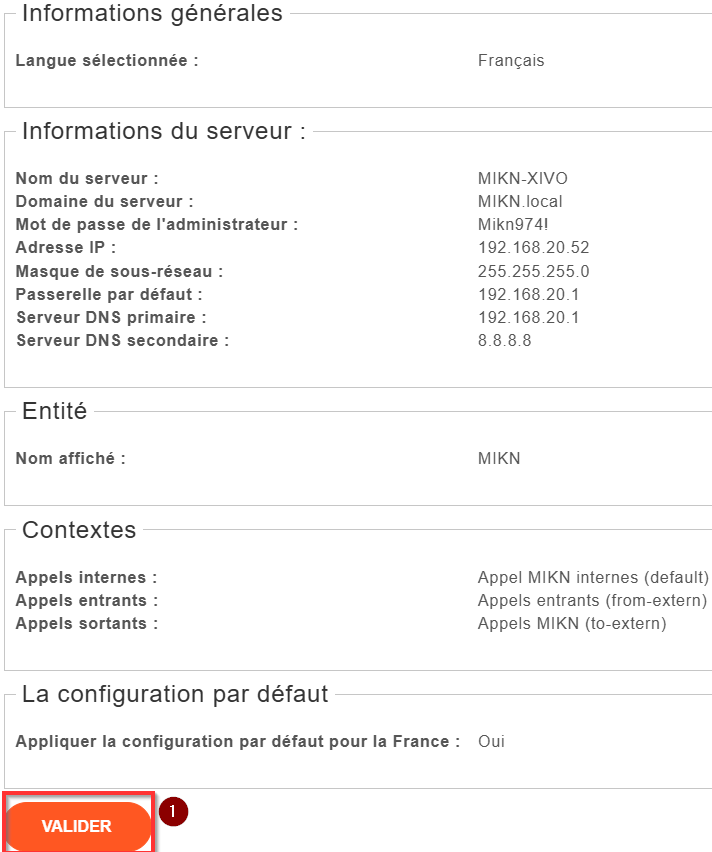Click the La configuration par défaut heading
Viewport: 712px width, 852px height.
[175, 694]
